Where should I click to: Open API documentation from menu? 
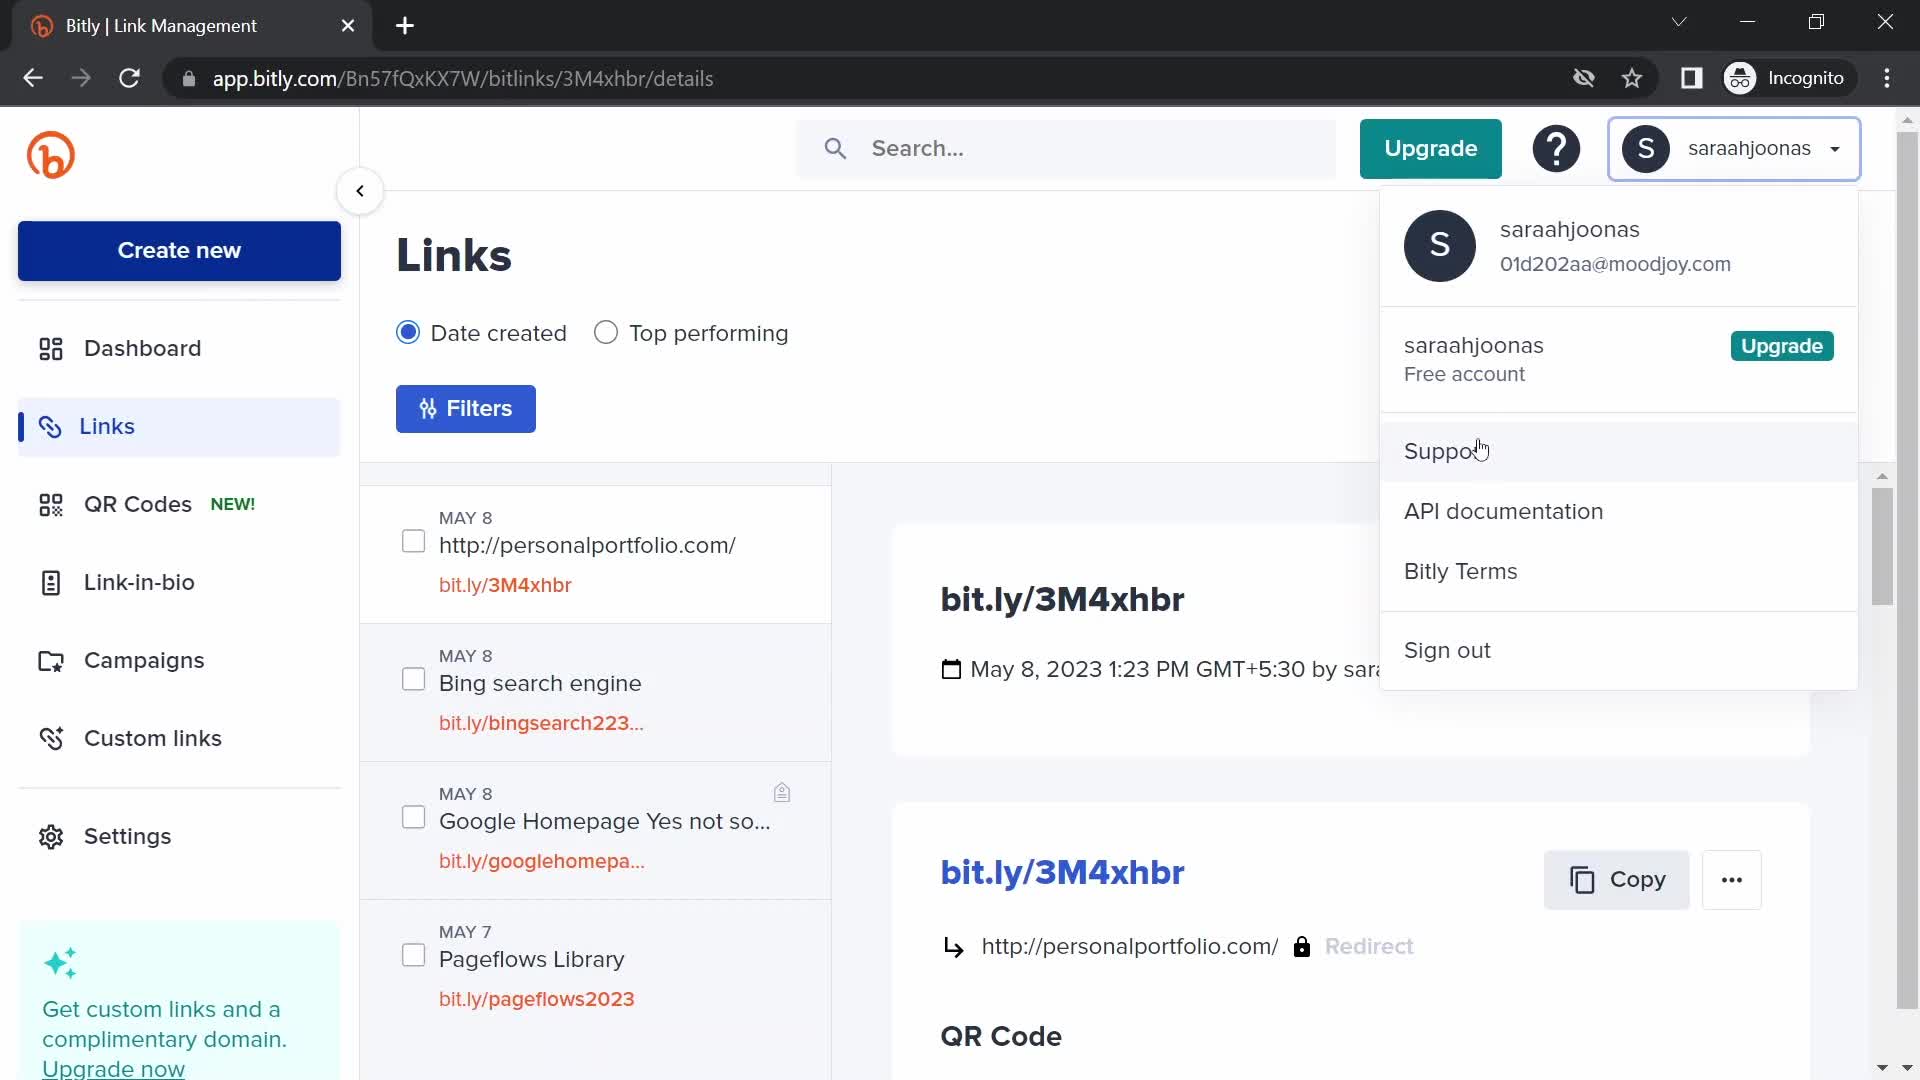click(1503, 510)
